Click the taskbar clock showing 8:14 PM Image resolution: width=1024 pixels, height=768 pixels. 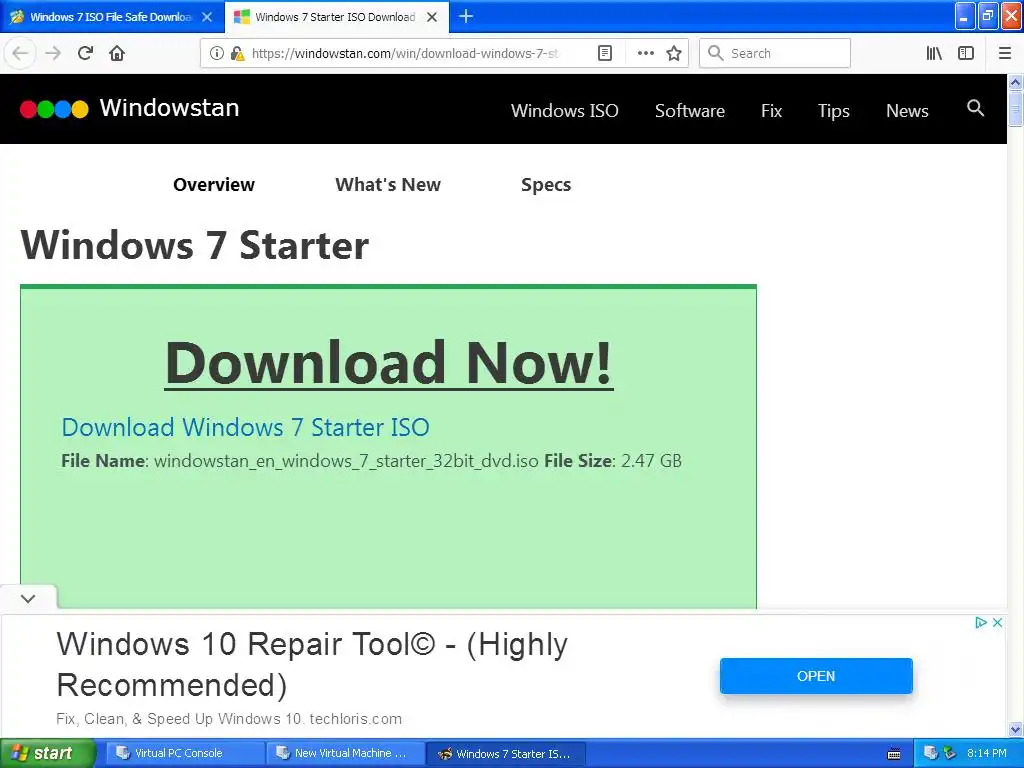tap(986, 753)
